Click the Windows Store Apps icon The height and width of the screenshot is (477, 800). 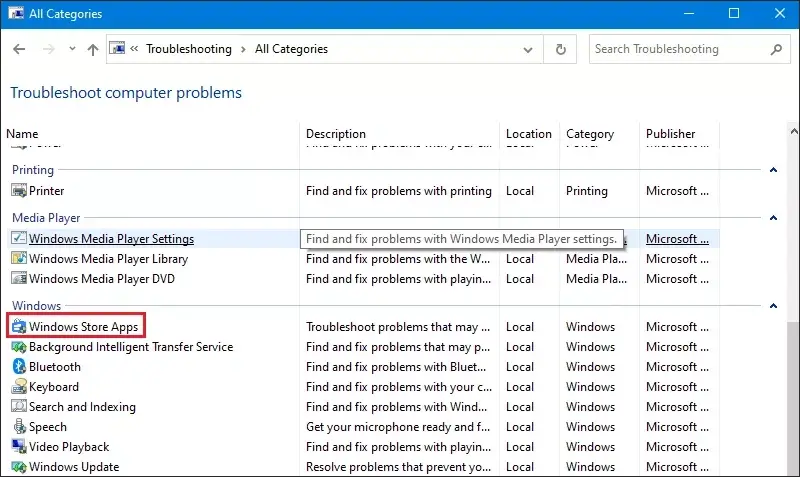tap(19, 327)
